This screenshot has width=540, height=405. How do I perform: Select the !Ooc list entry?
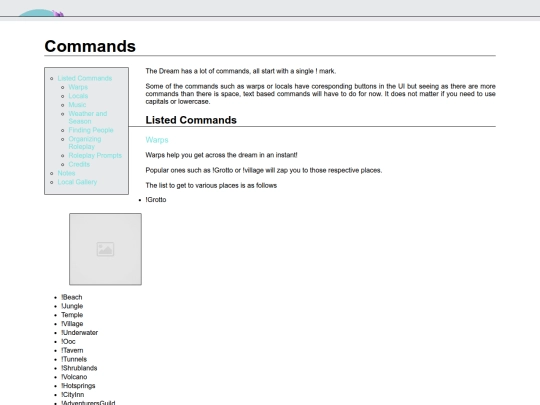coord(68,342)
